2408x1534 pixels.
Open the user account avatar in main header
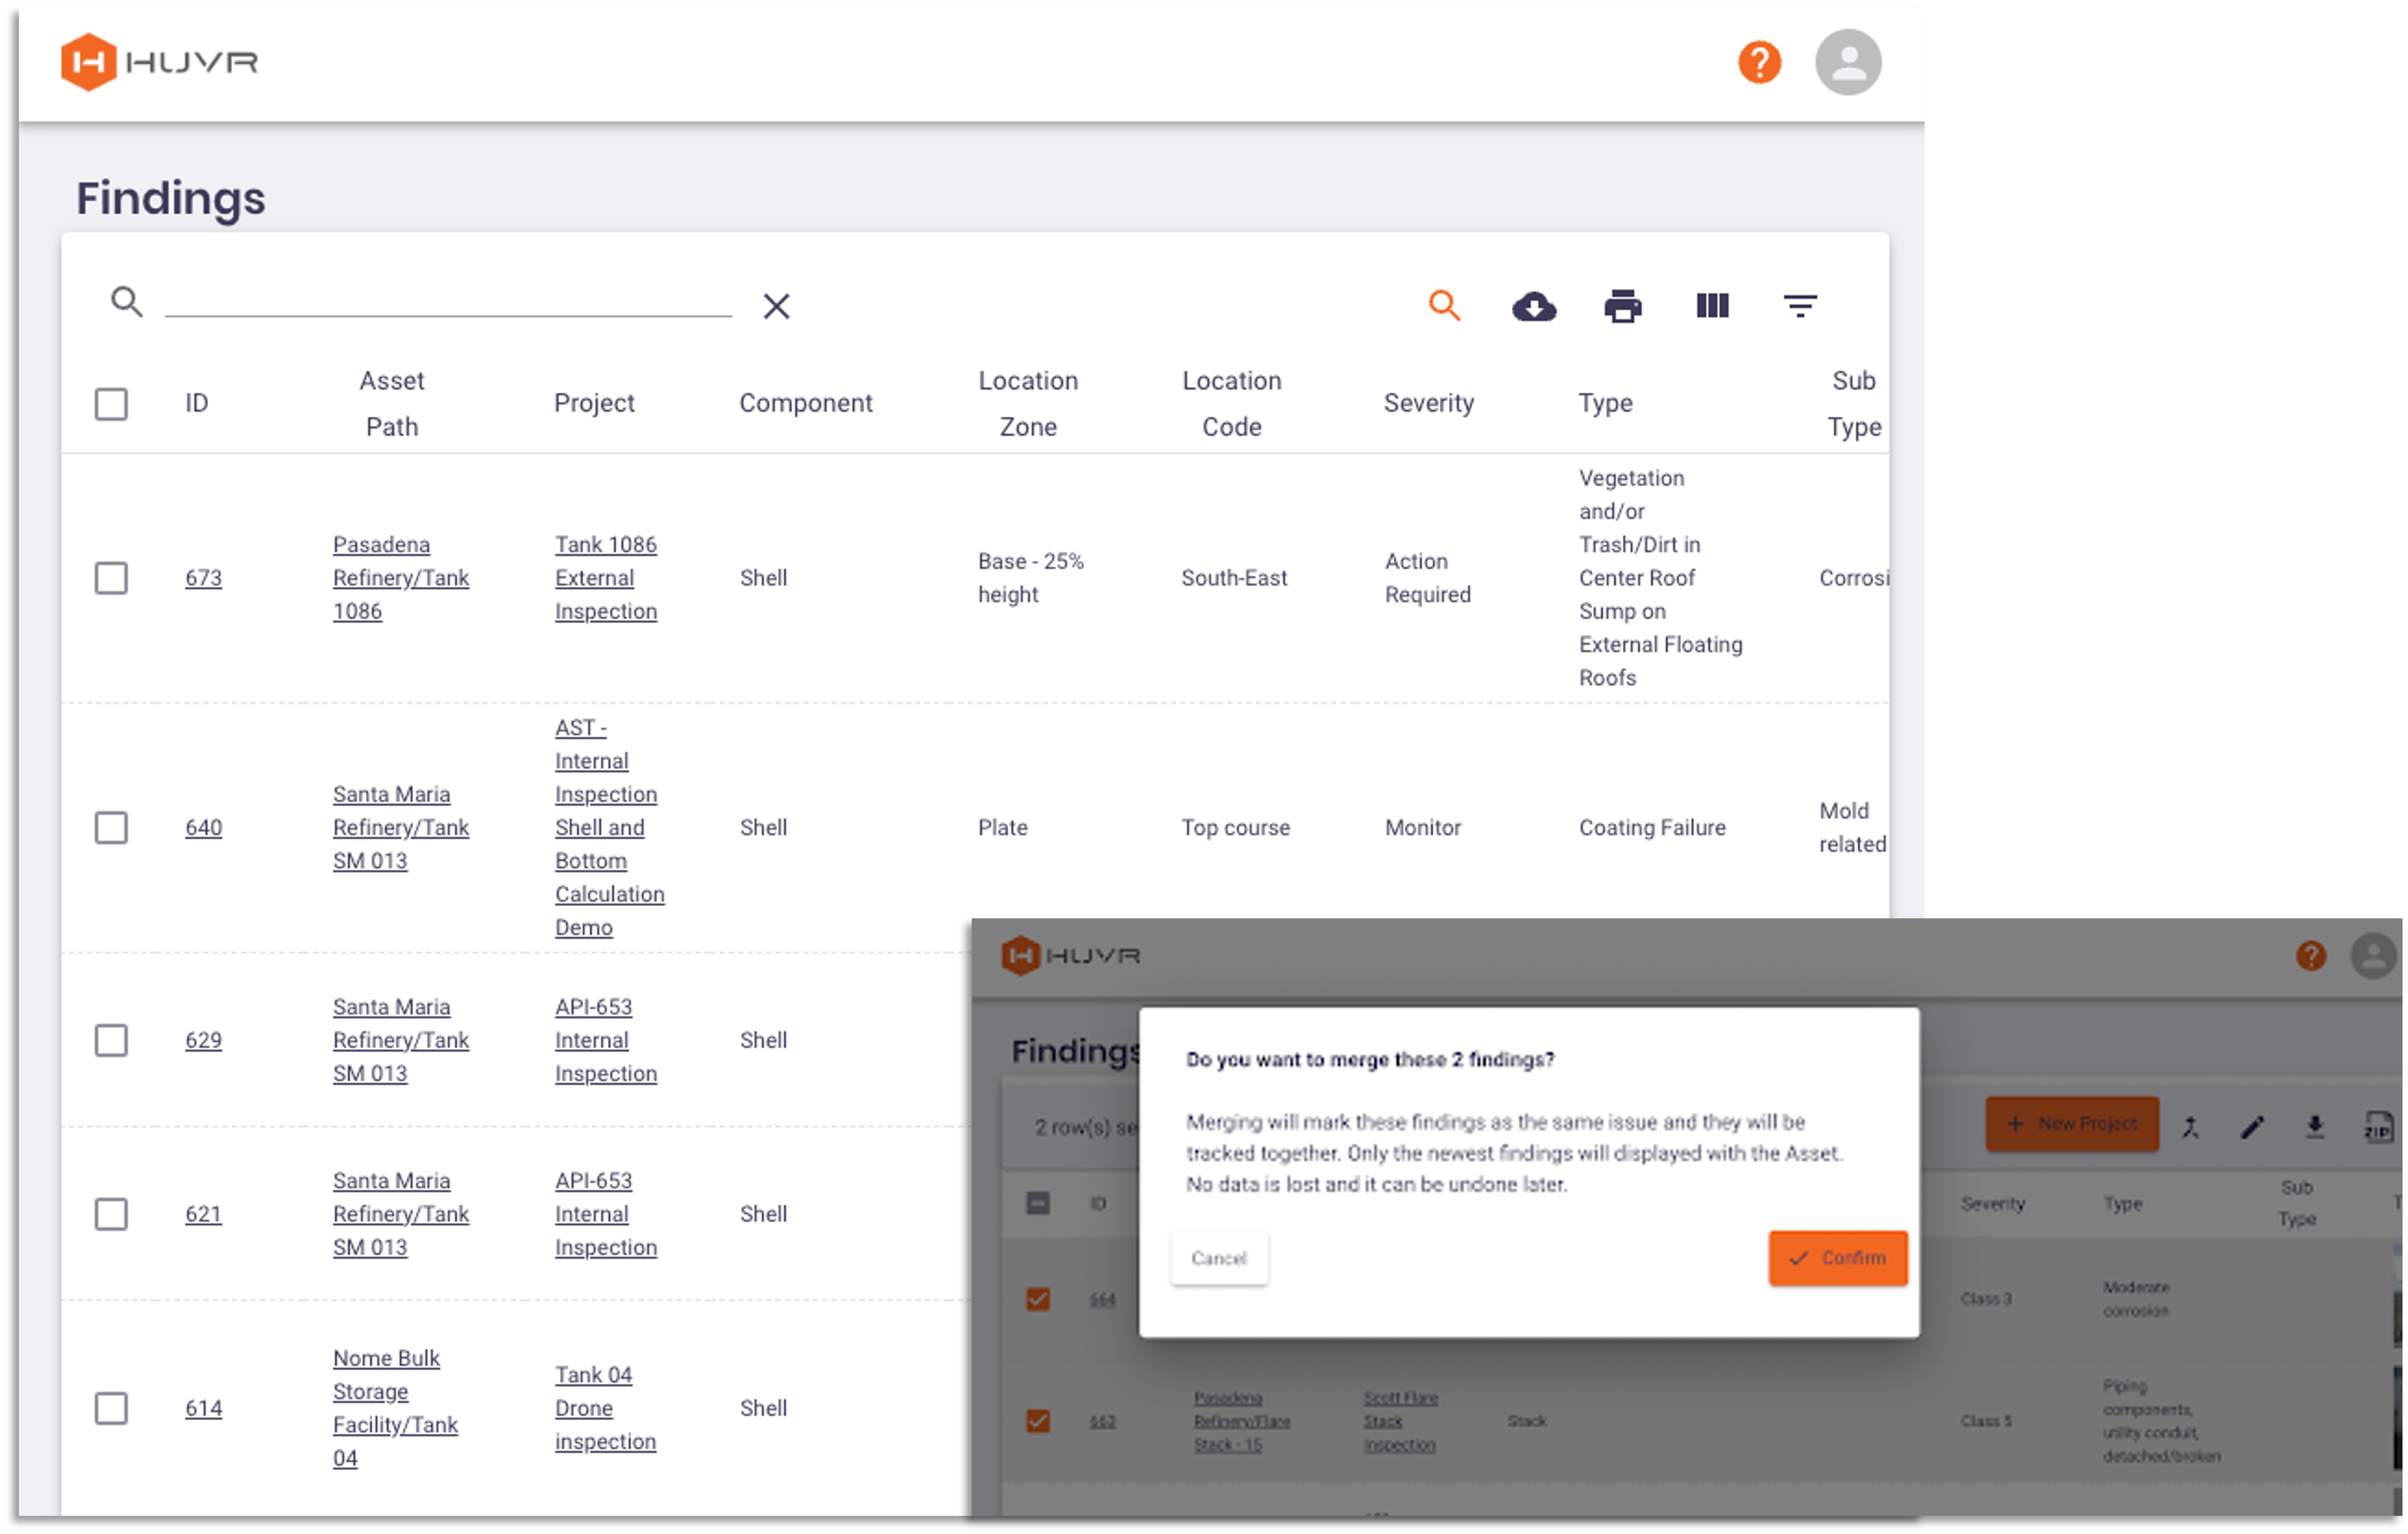[x=1848, y=62]
